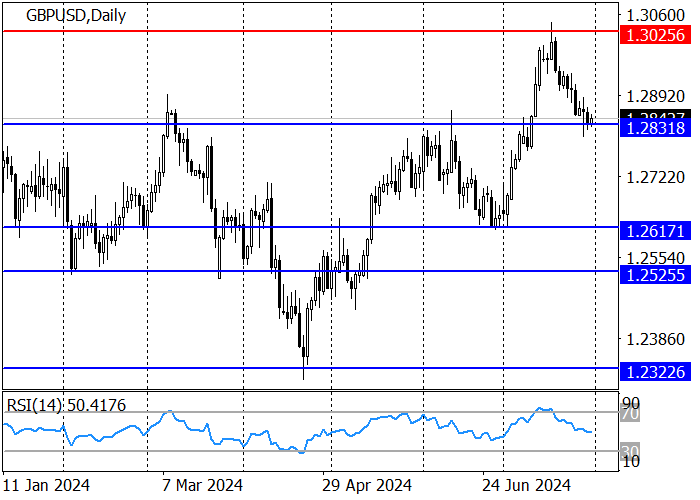Select the blue 1.23226 level price label
Viewport: 700px width, 500px height.
pos(655,372)
